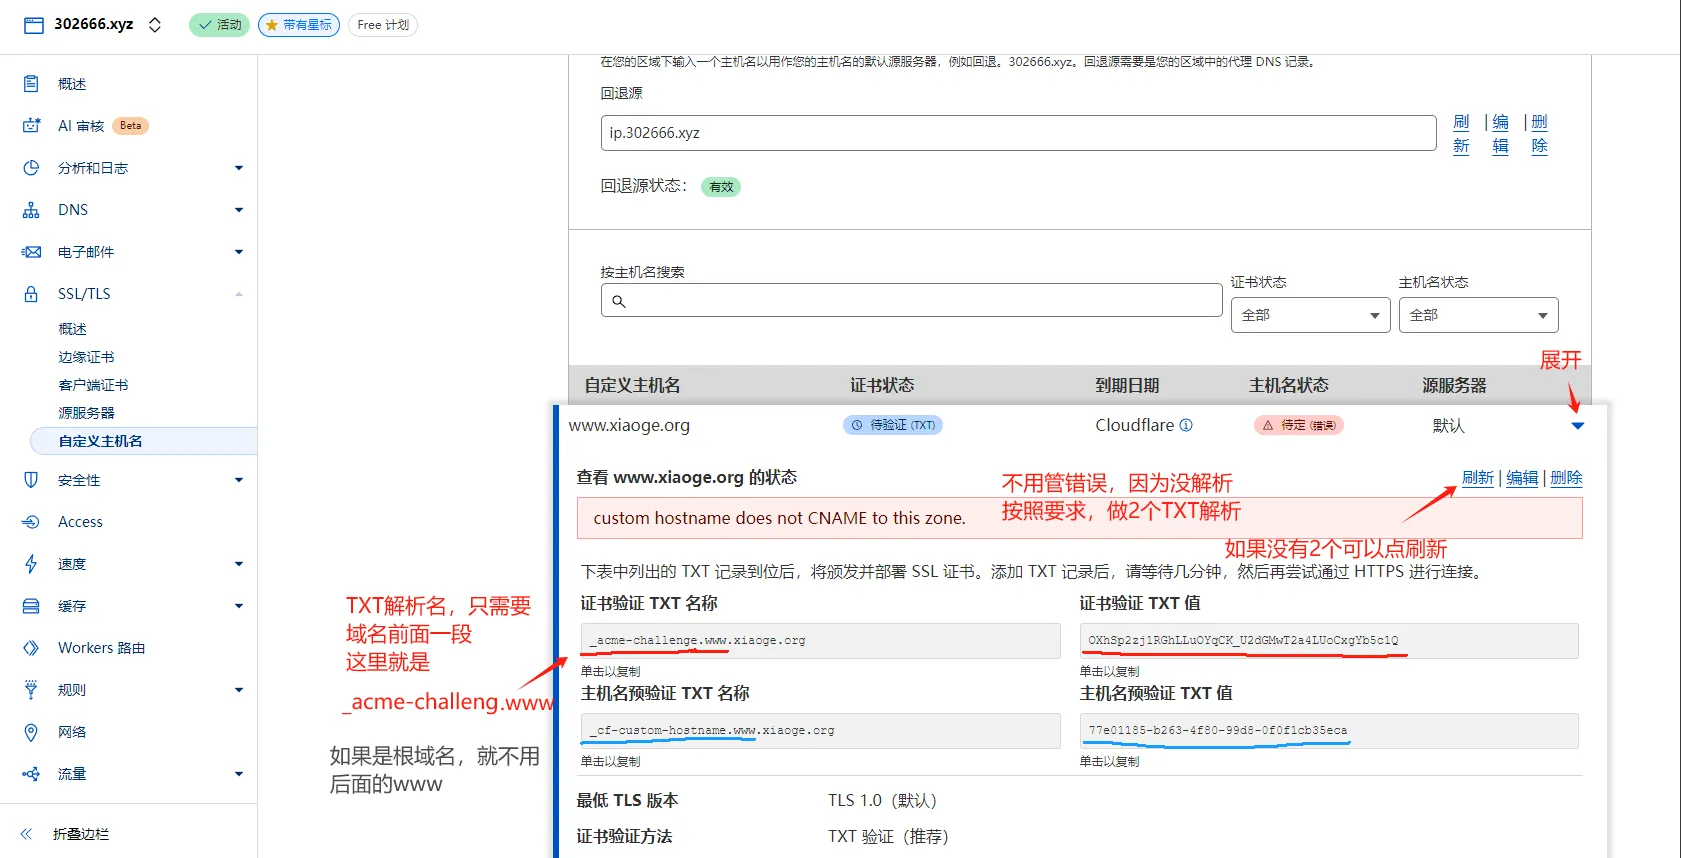Expand the 缓存 menu arrow
The width and height of the screenshot is (1681, 858).
click(x=239, y=606)
